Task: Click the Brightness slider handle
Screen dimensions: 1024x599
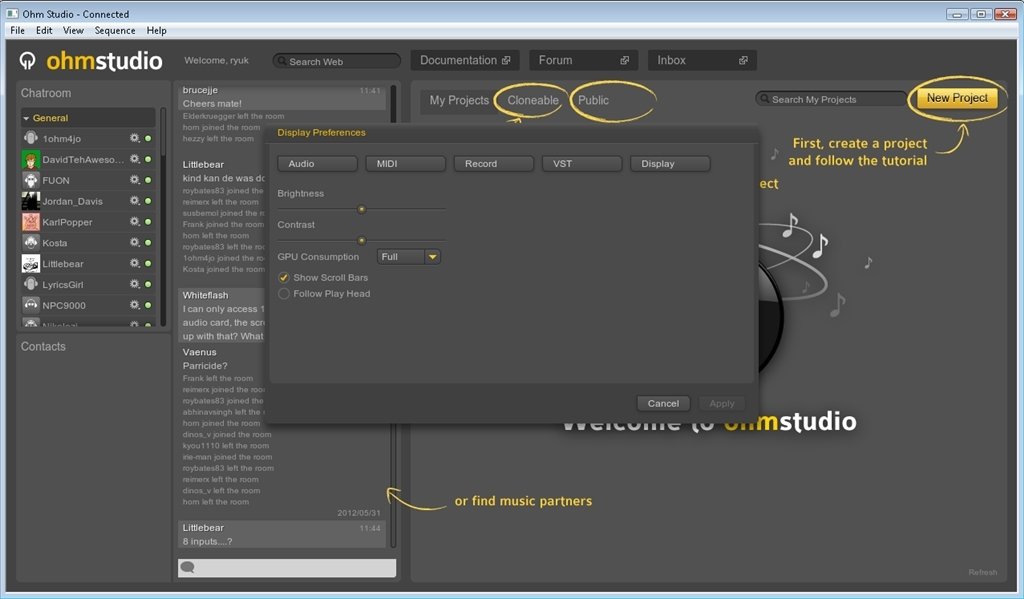Action: (x=361, y=210)
